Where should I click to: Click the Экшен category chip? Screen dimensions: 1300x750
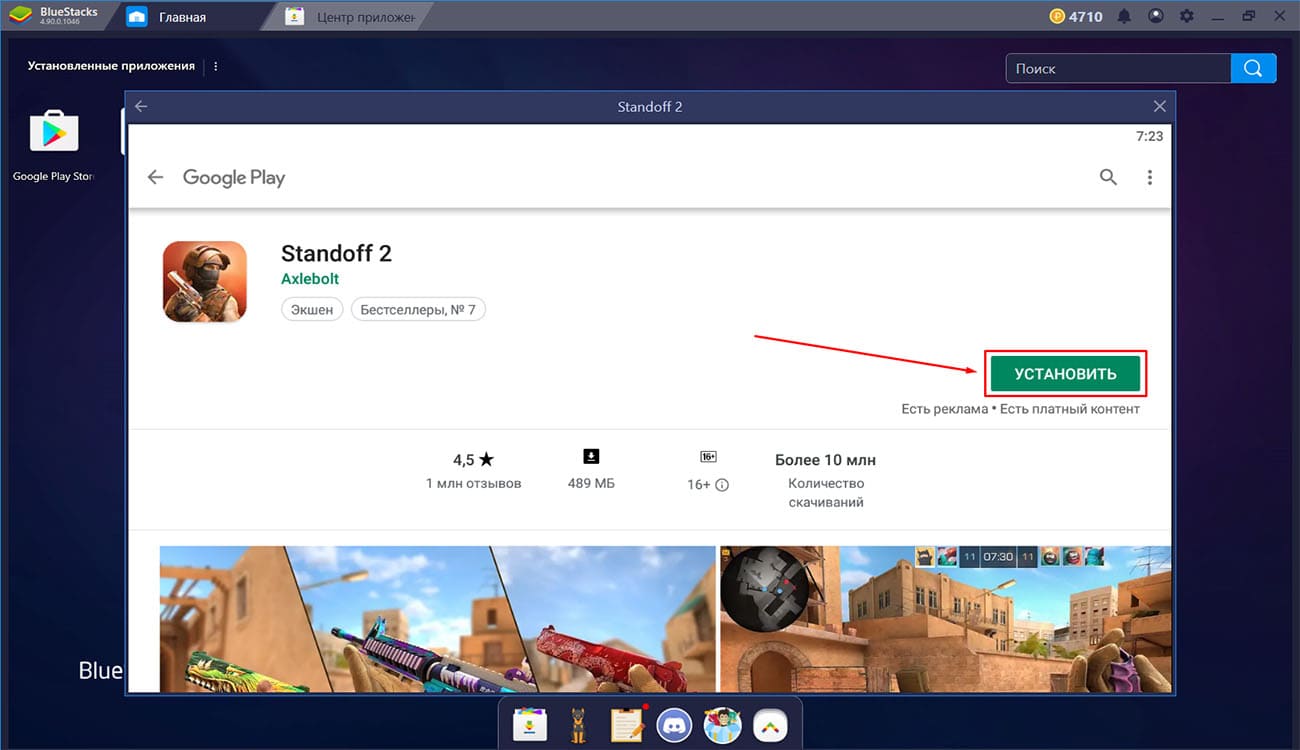click(x=311, y=309)
